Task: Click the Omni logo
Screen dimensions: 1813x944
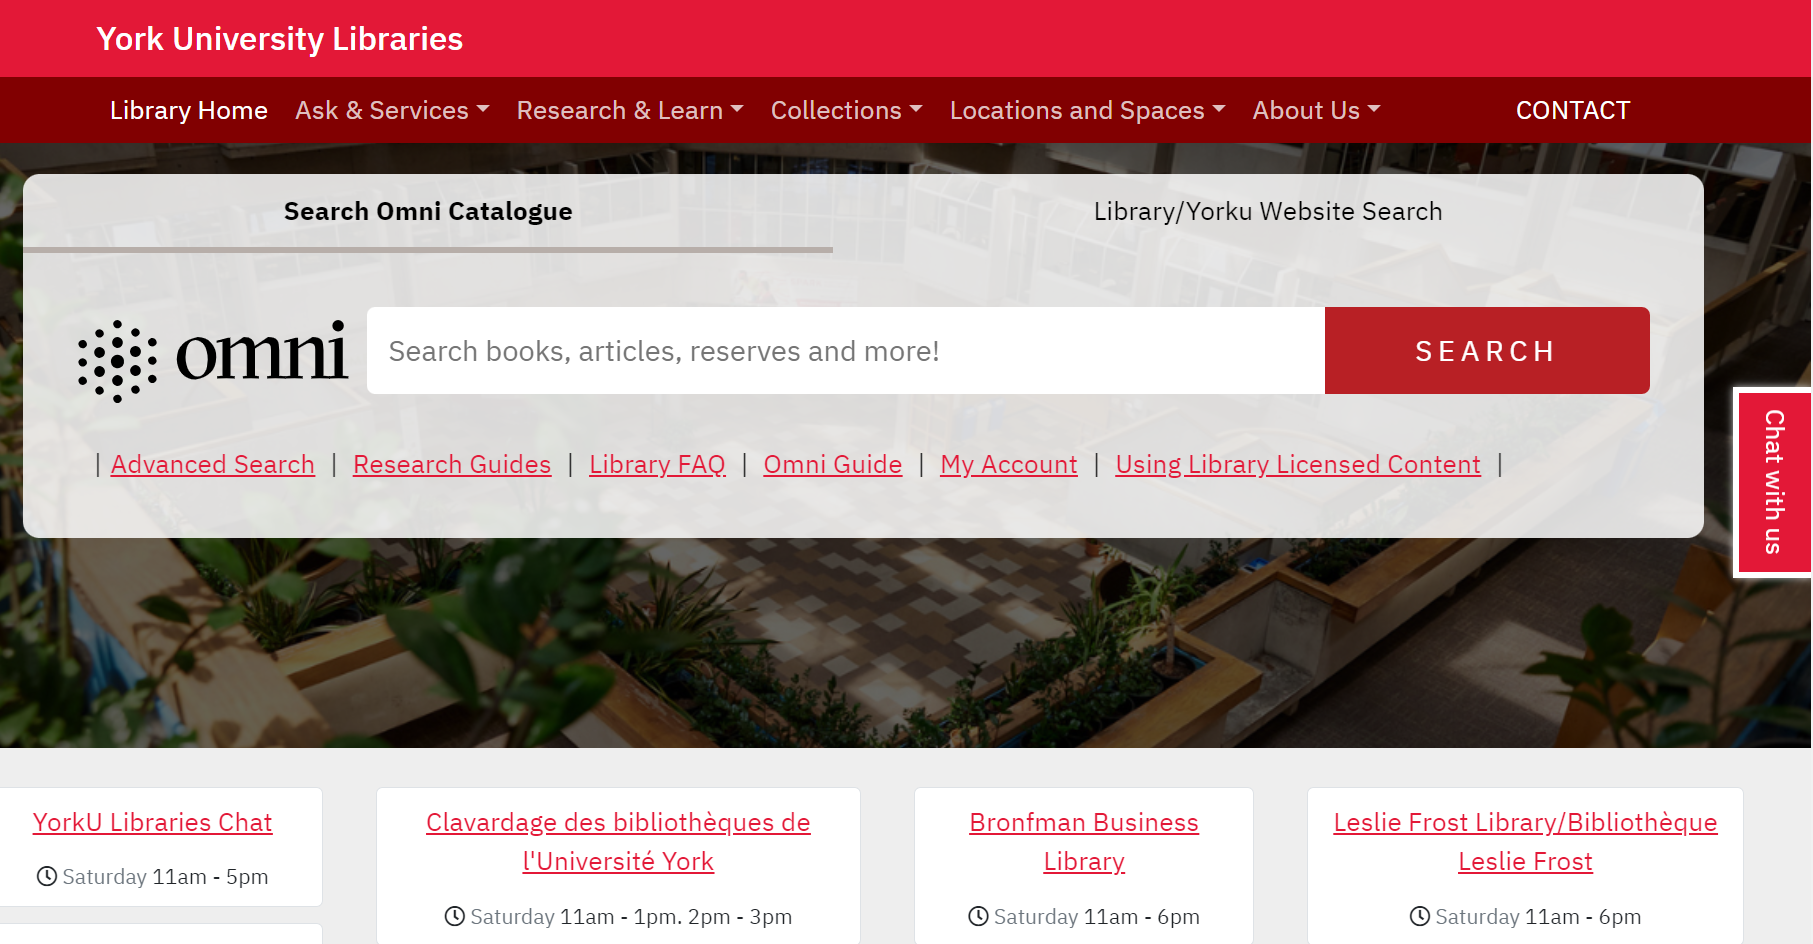Action: click(x=213, y=360)
